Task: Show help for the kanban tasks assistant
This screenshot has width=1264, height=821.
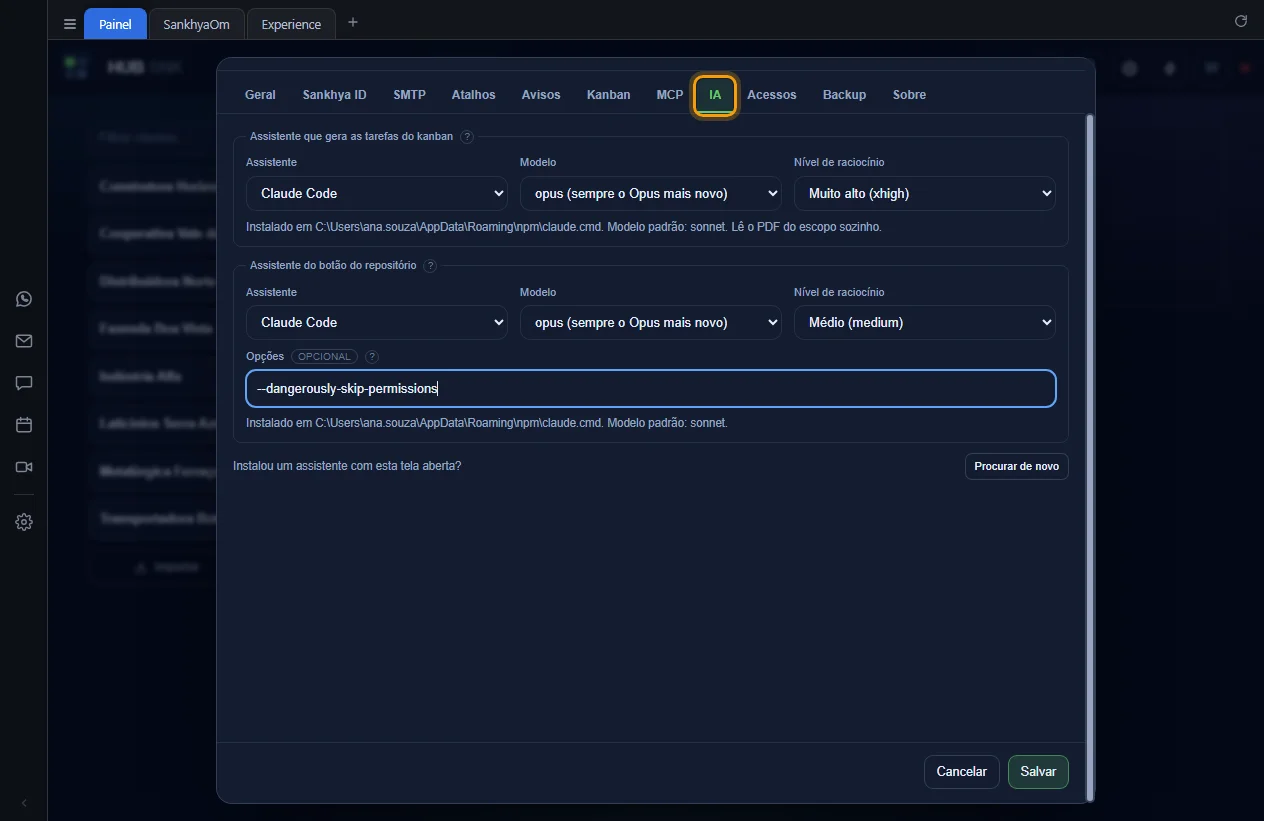Action: point(467,137)
